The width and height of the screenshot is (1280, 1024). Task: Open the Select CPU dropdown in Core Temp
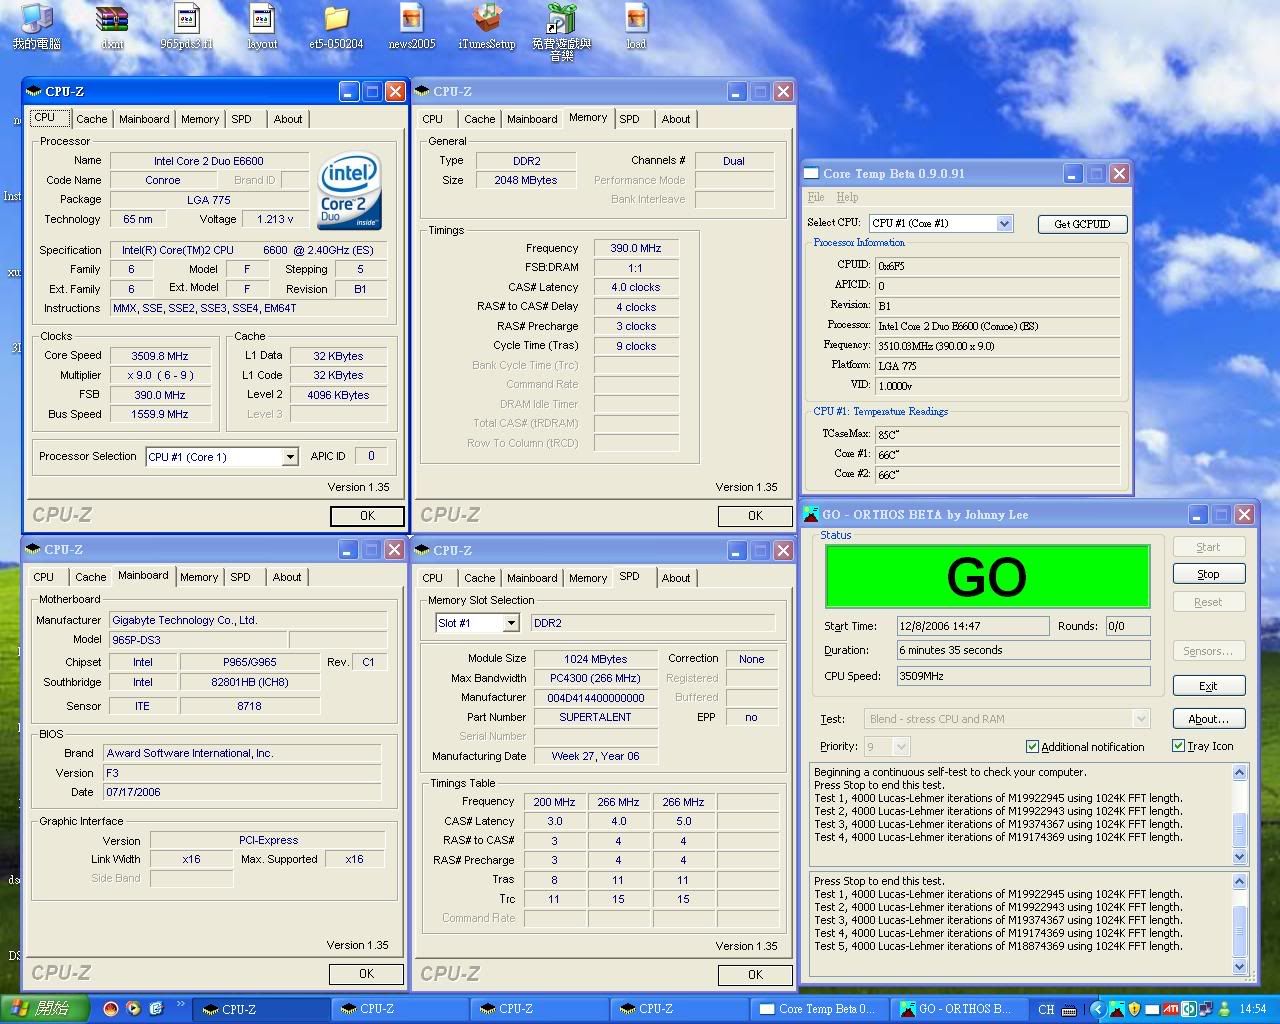point(1005,223)
